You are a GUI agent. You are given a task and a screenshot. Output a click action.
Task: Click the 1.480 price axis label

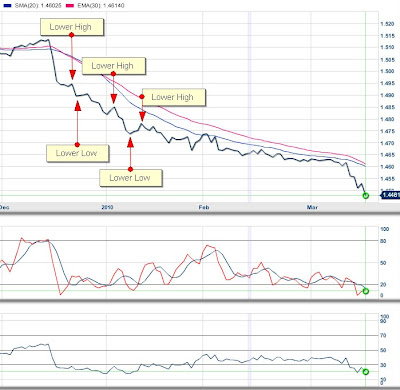[x=387, y=119]
